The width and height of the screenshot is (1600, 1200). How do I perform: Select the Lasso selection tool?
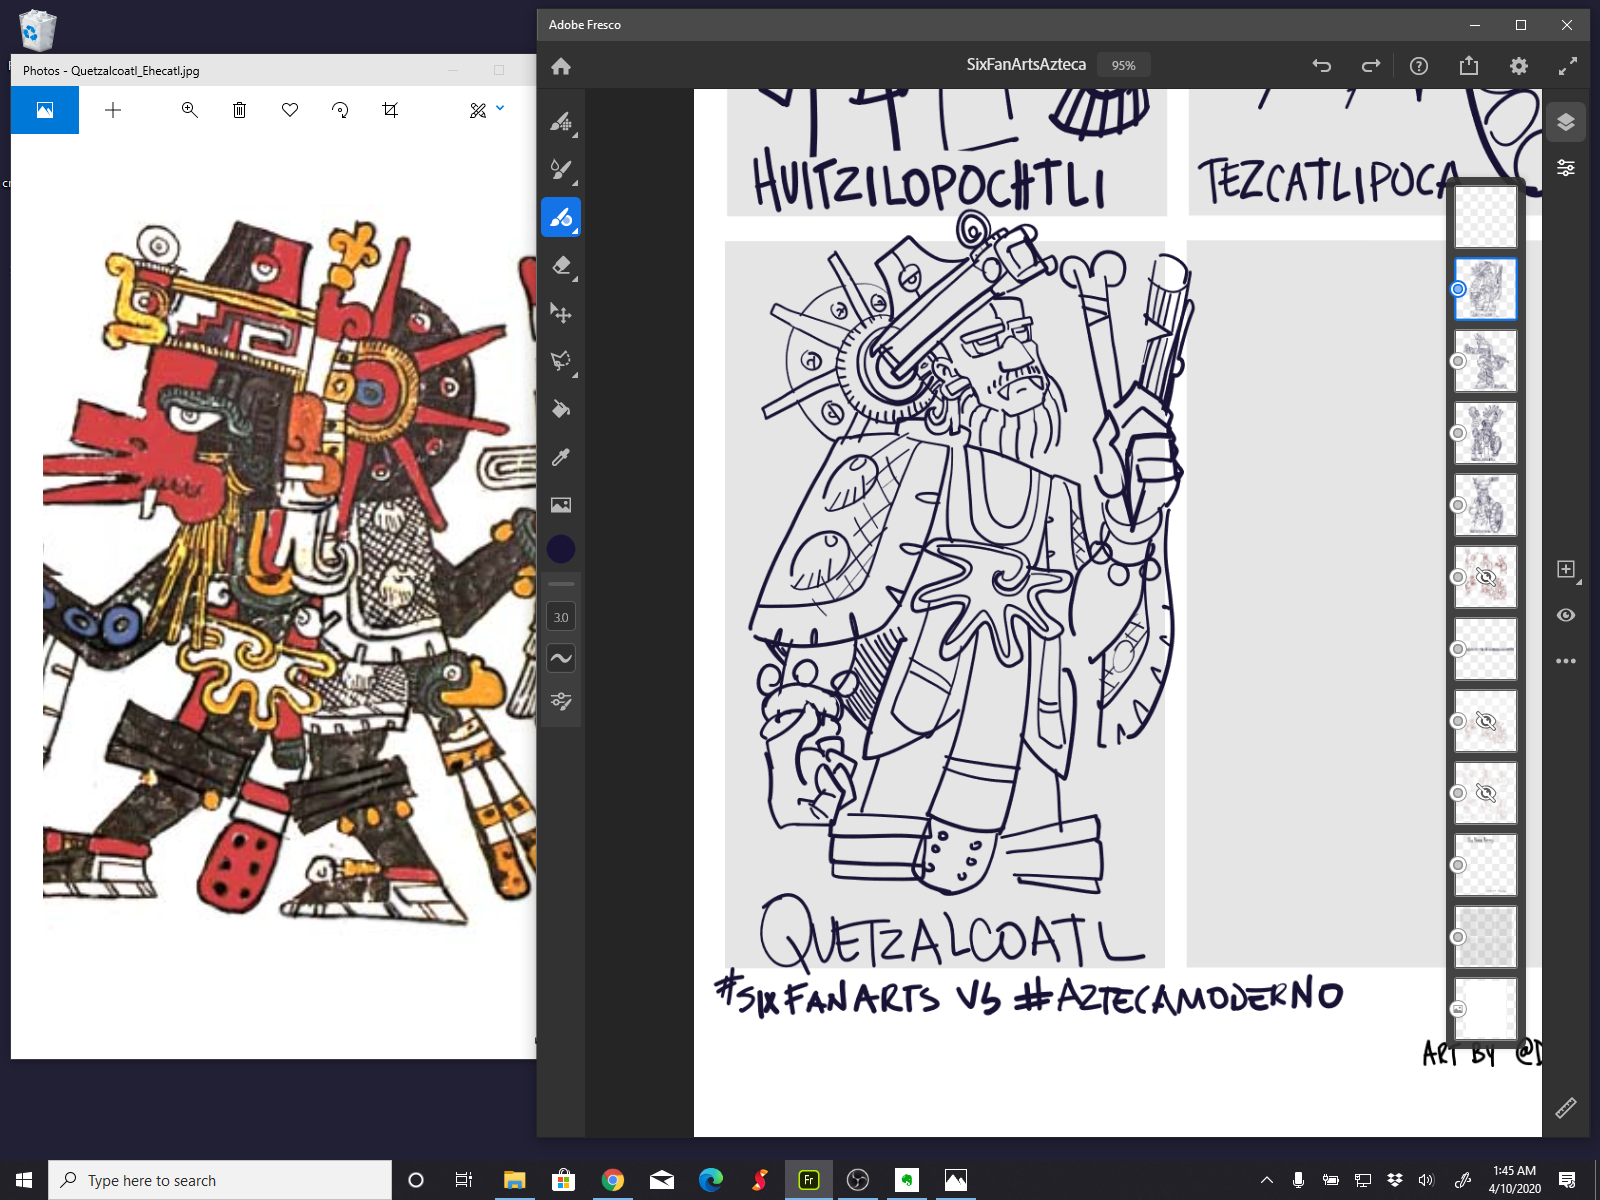click(x=561, y=361)
